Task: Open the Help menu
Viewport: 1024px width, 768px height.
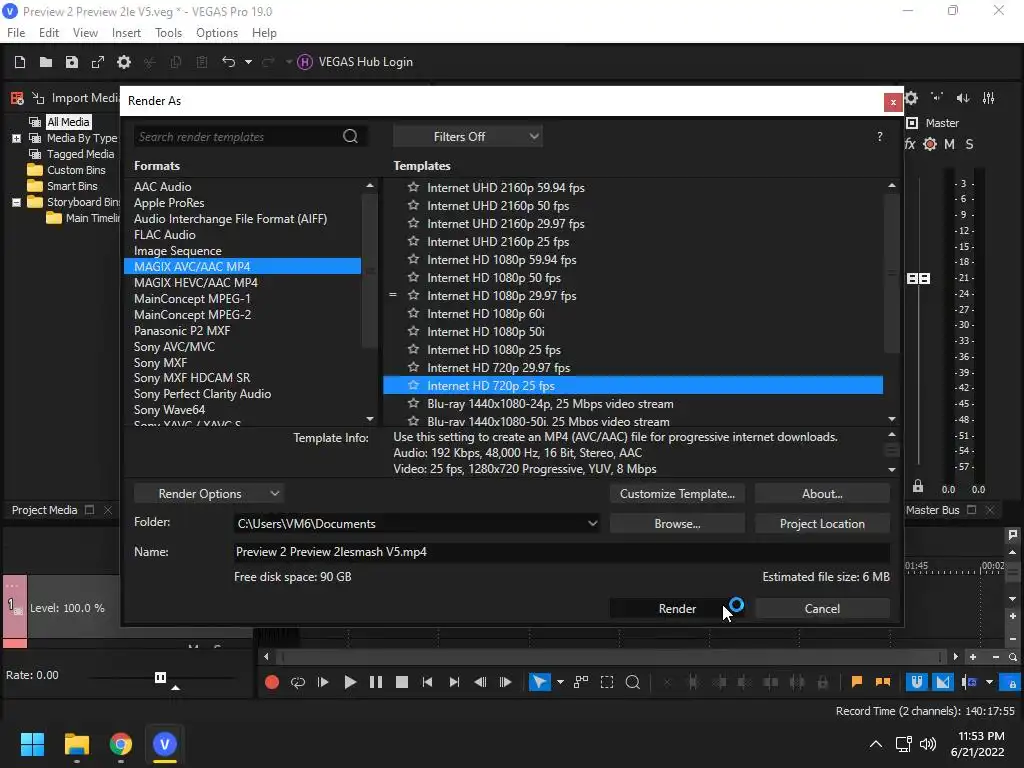Action: pos(264,33)
